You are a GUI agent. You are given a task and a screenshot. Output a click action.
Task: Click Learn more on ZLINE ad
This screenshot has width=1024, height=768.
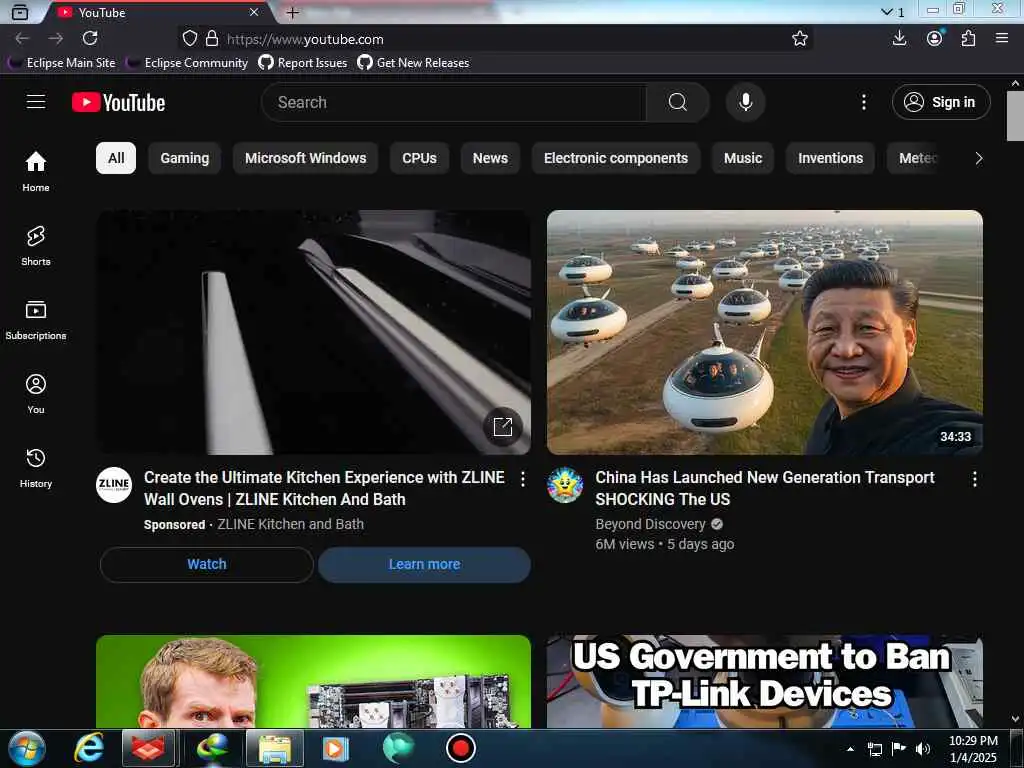coord(424,564)
